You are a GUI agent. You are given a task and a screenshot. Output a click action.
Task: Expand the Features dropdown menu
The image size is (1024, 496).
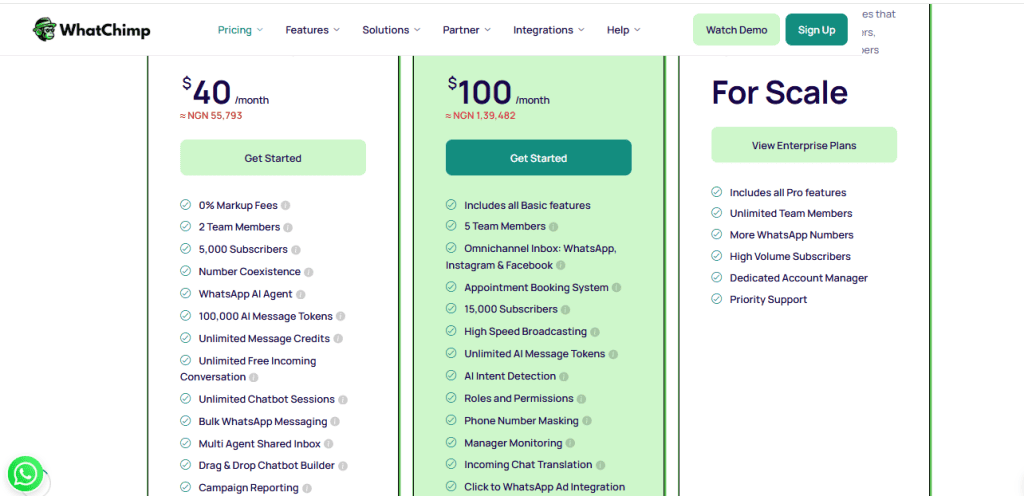(x=312, y=30)
